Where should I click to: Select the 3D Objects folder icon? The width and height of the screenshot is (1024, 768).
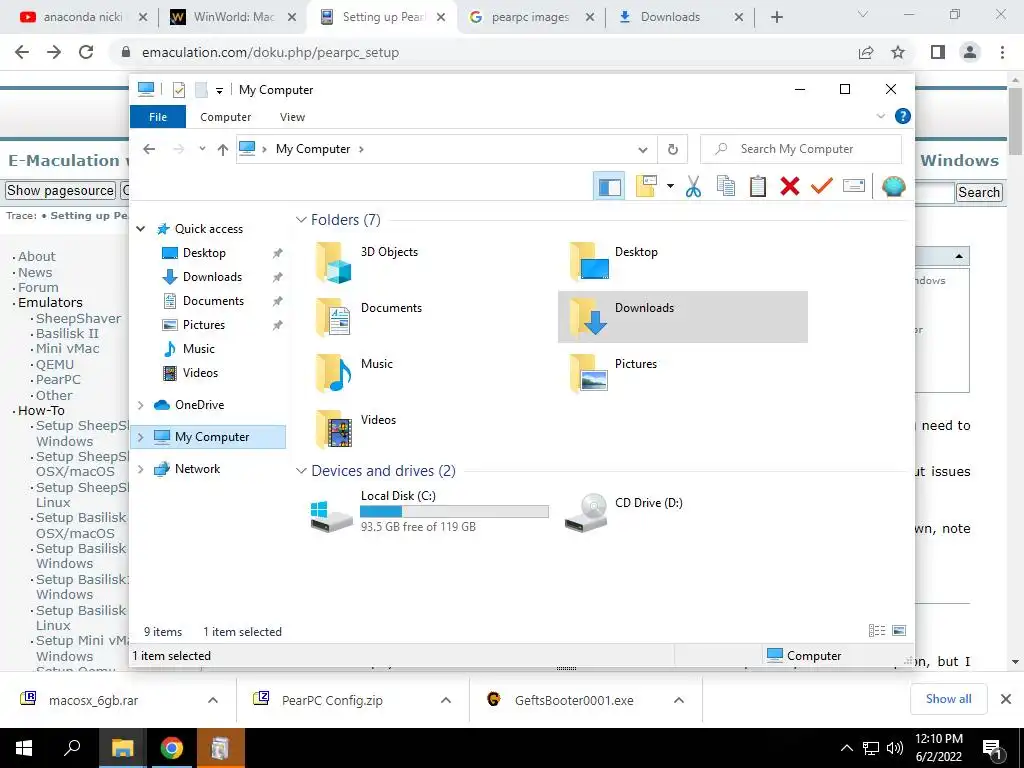pyautogui.click(x=334, y=263)
